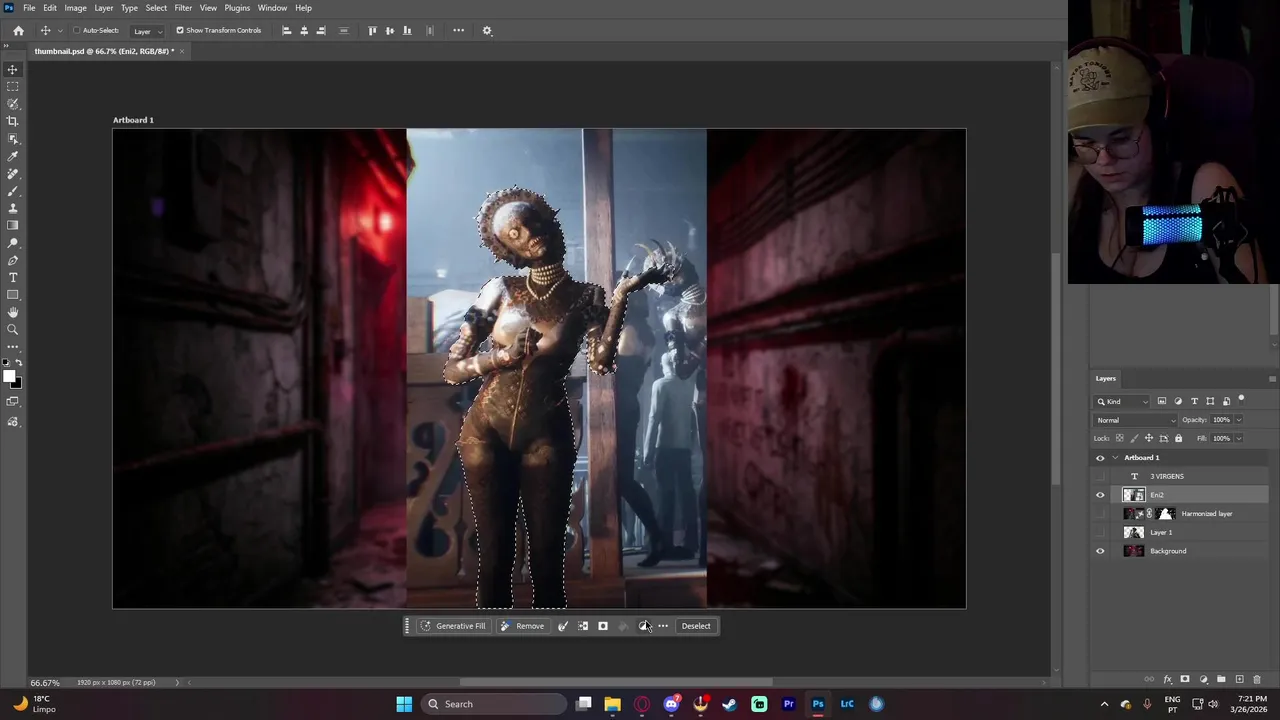
Task: Activate the Horizontal Type tool
Action: click(13, 277)
